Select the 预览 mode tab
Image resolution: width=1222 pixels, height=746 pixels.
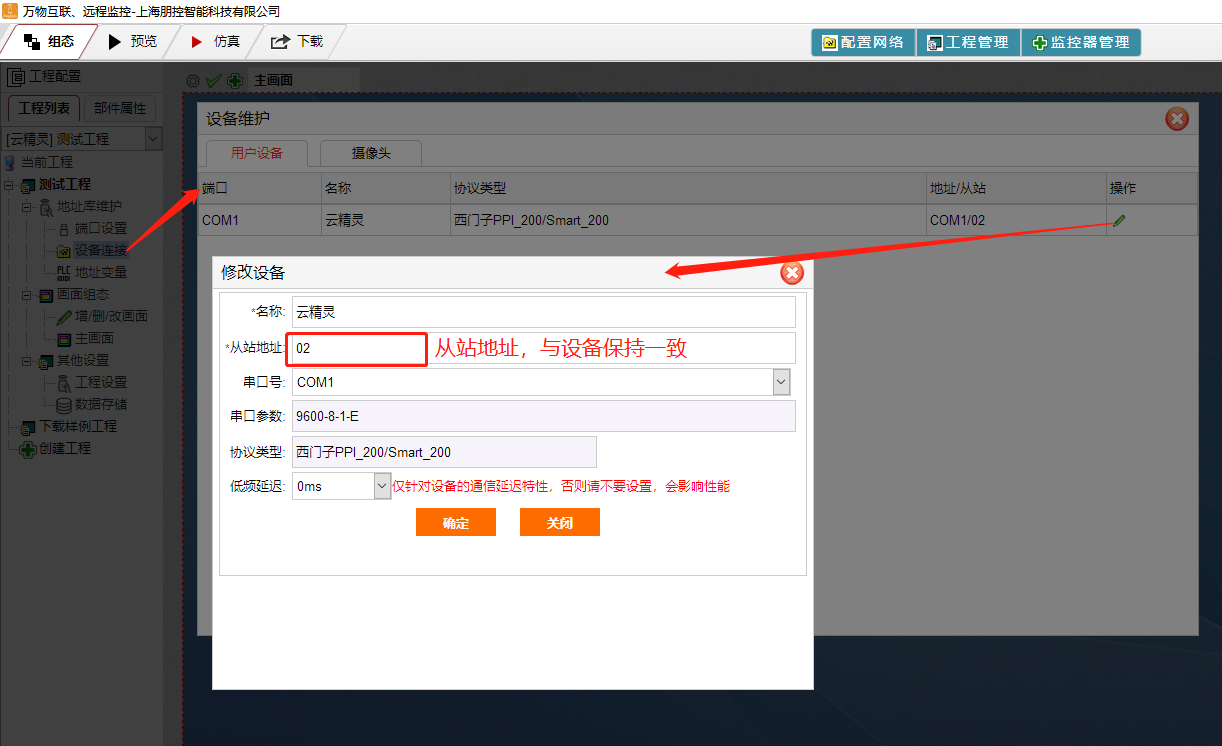(132, 42)
